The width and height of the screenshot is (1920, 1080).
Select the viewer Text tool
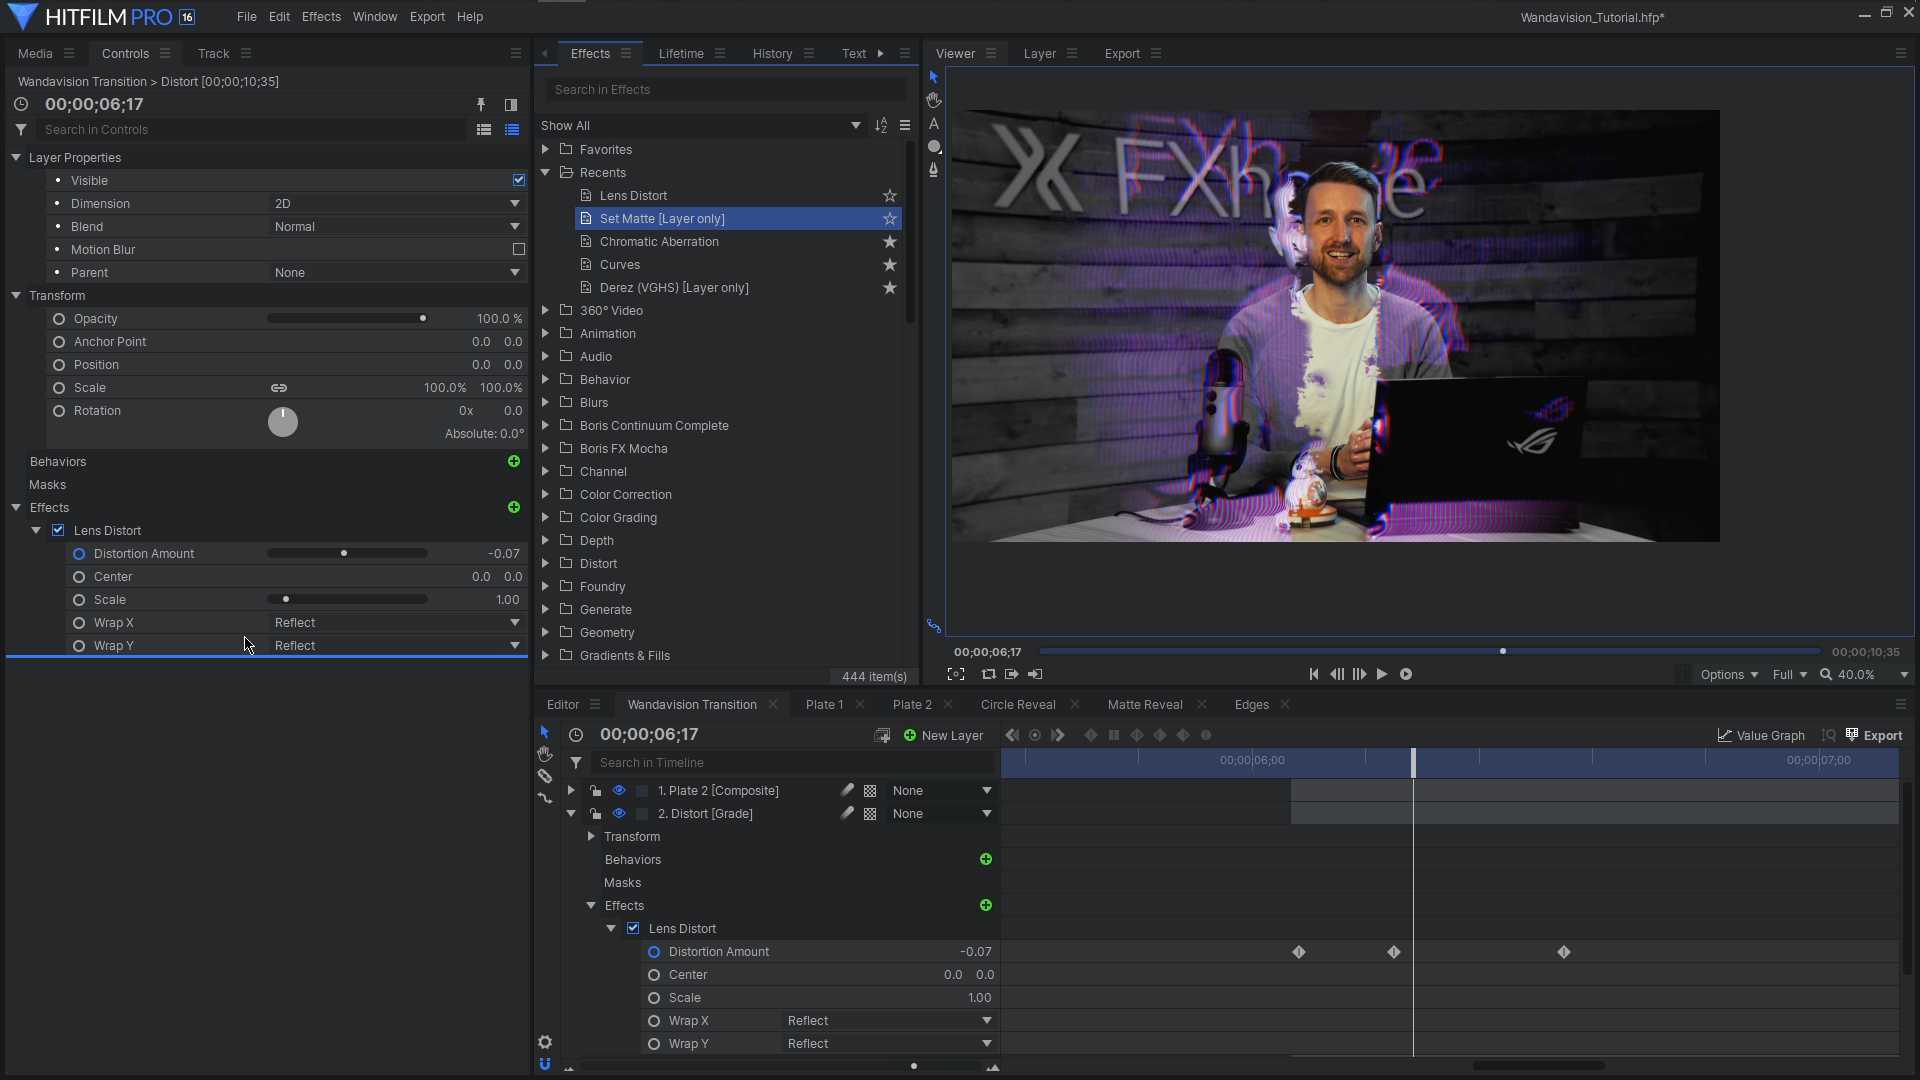point(934,124)
